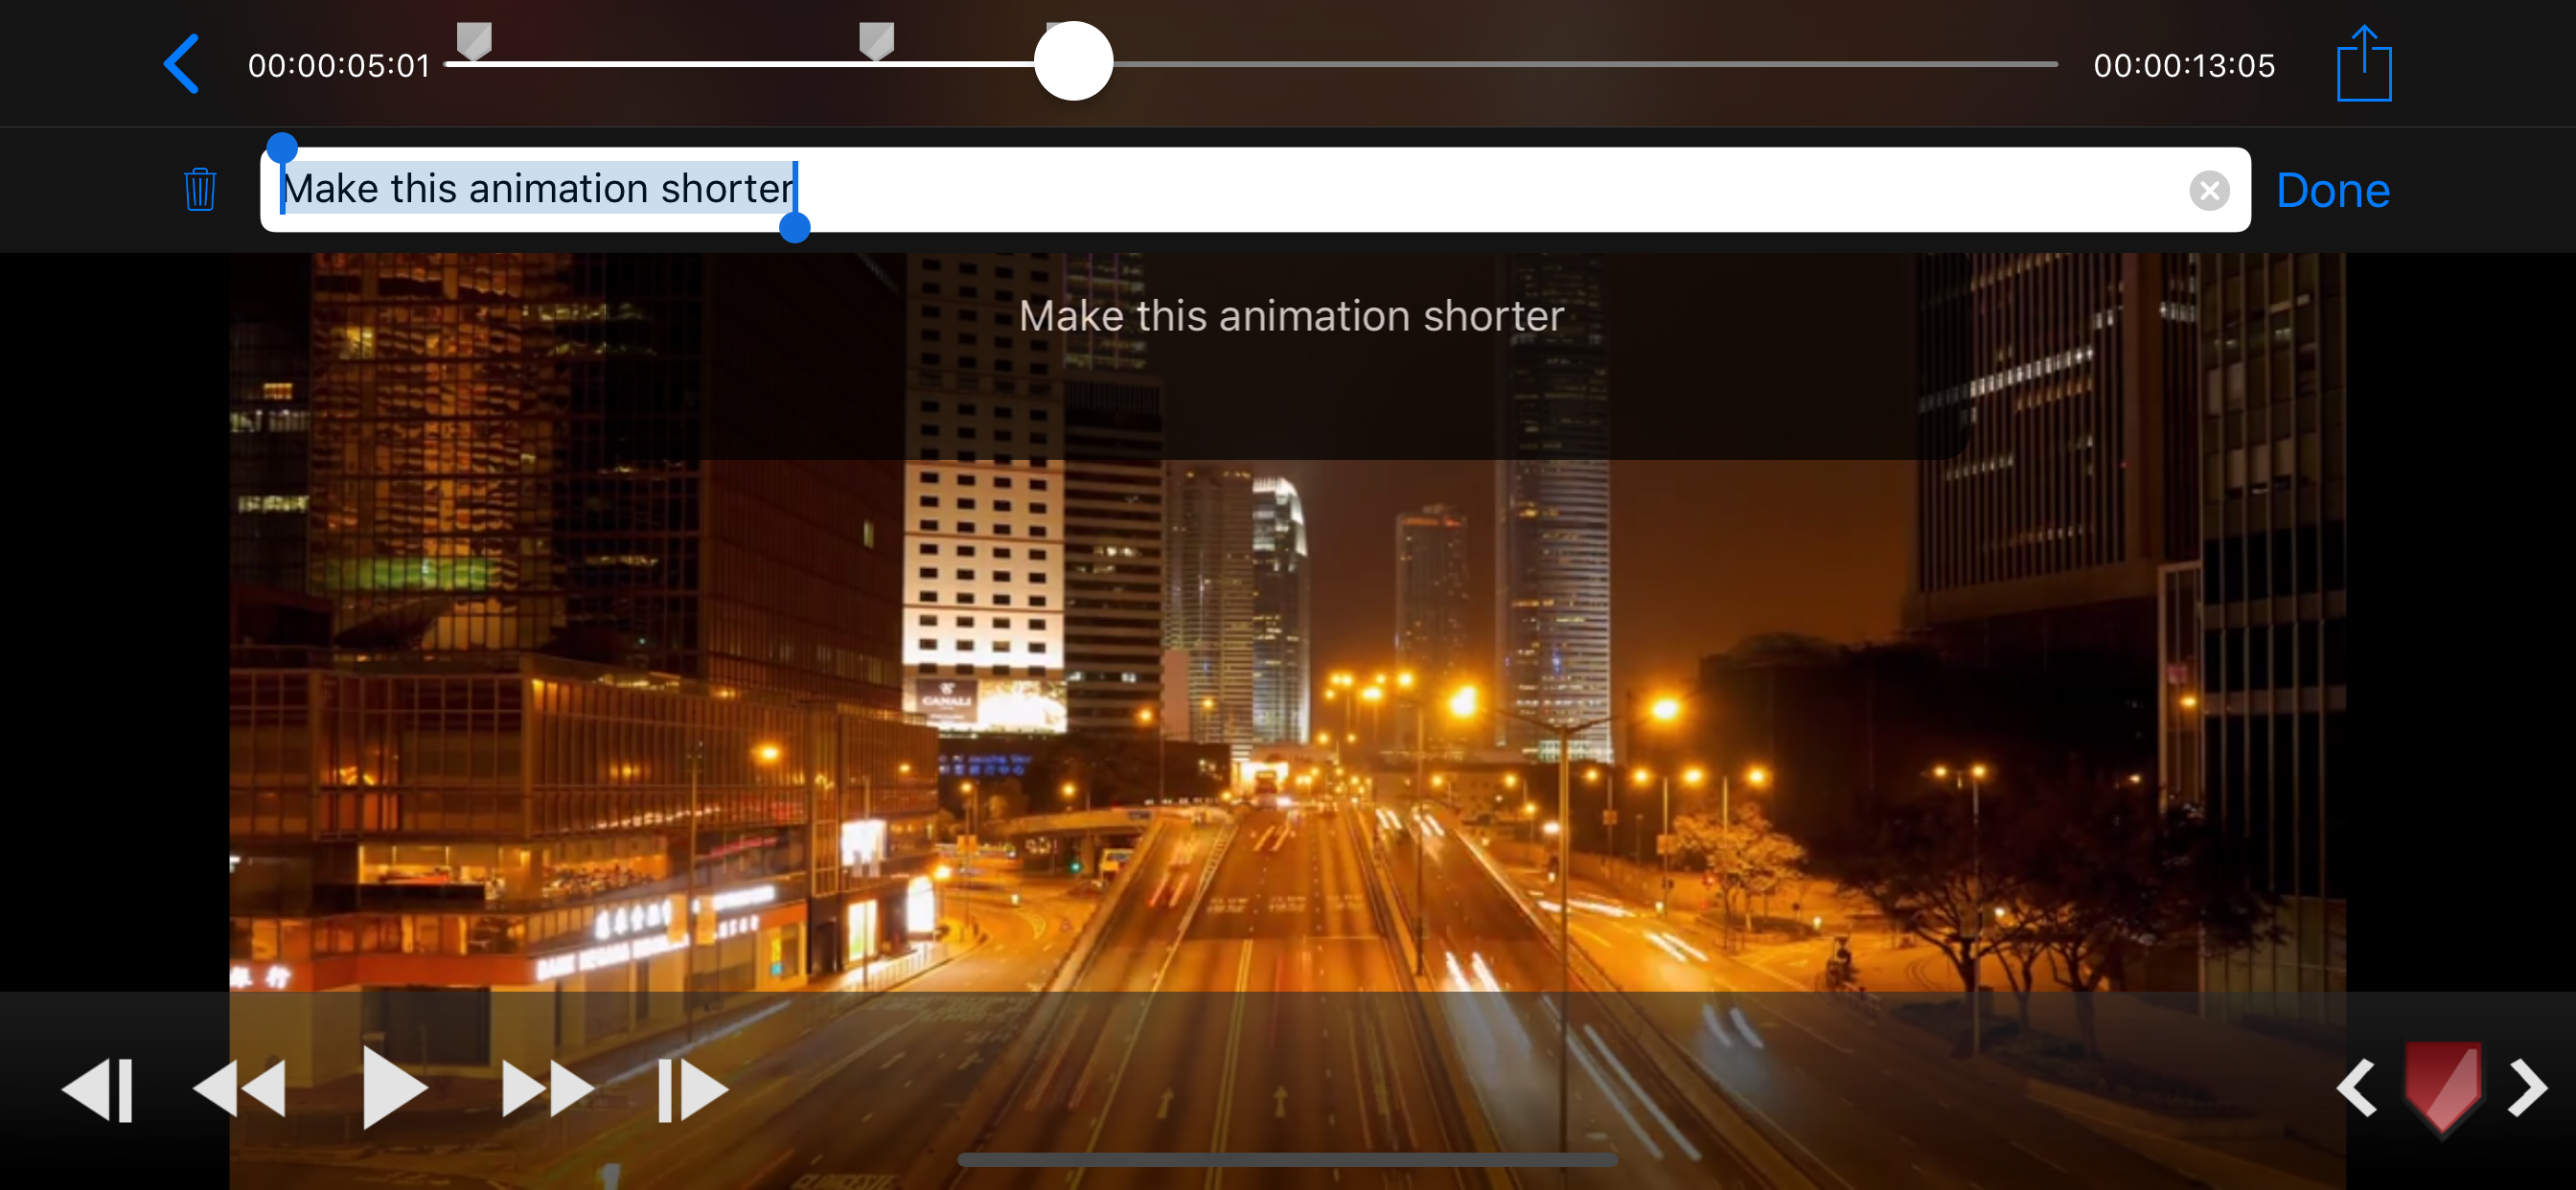Clear the marker text field
The height and width of the screenshot is (1190, 2576).
(x=2208, y=190)
